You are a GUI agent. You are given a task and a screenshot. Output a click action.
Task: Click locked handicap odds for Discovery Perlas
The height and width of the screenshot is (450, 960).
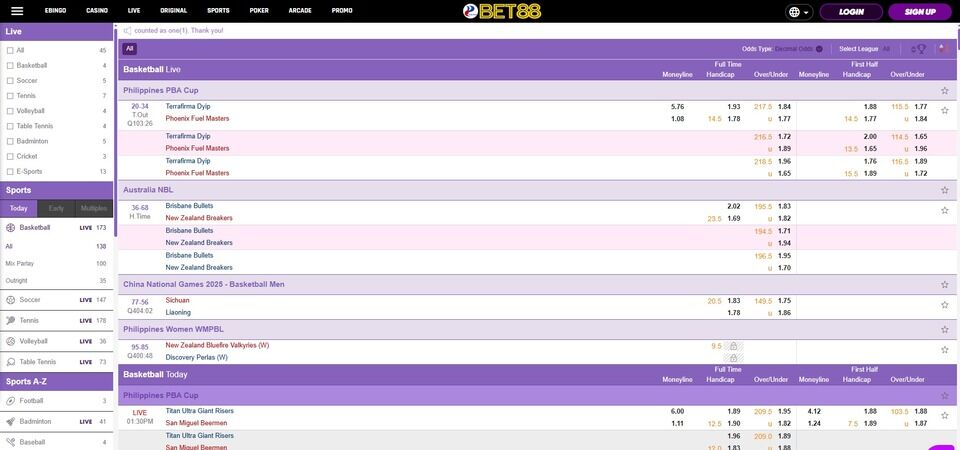pyautogui.click(x=733, y=358)
